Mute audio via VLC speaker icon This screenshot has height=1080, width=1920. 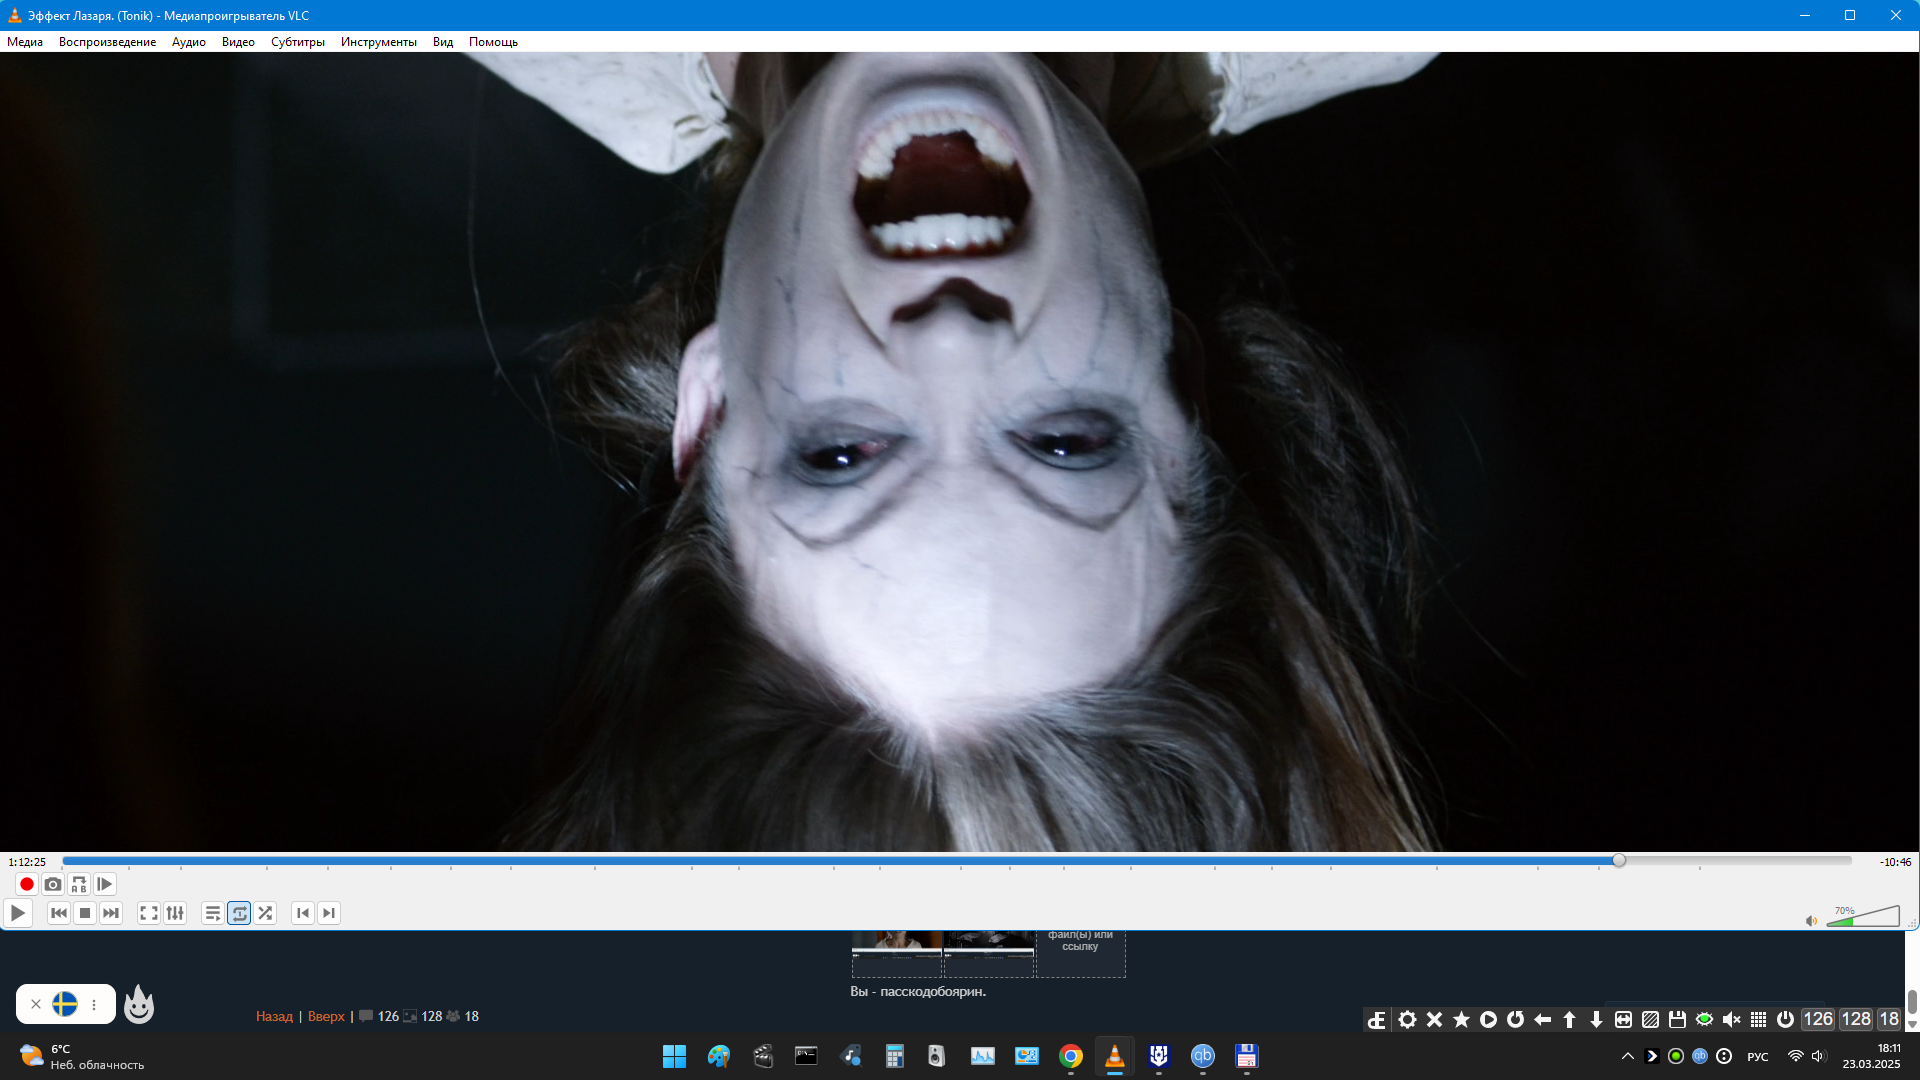pyautogui.click(x=1811, y=921)
